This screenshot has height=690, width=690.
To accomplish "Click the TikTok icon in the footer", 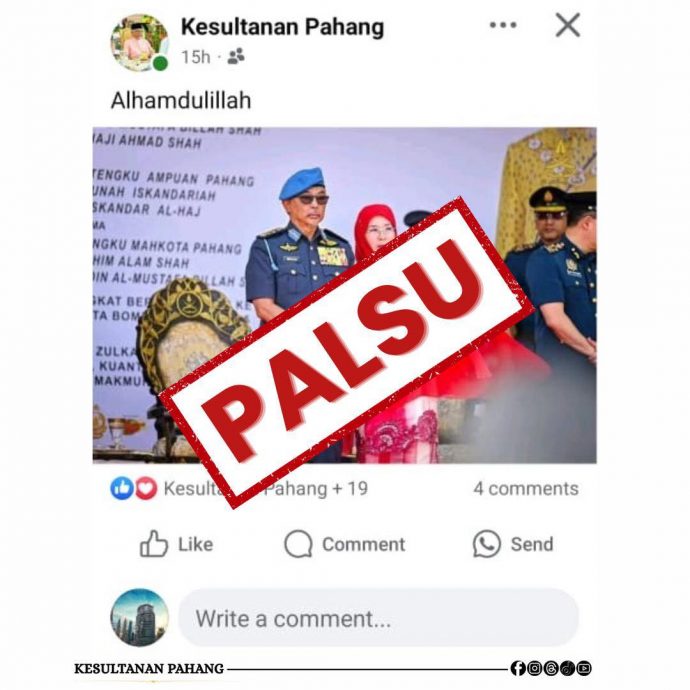I will (x=567, y=668).
